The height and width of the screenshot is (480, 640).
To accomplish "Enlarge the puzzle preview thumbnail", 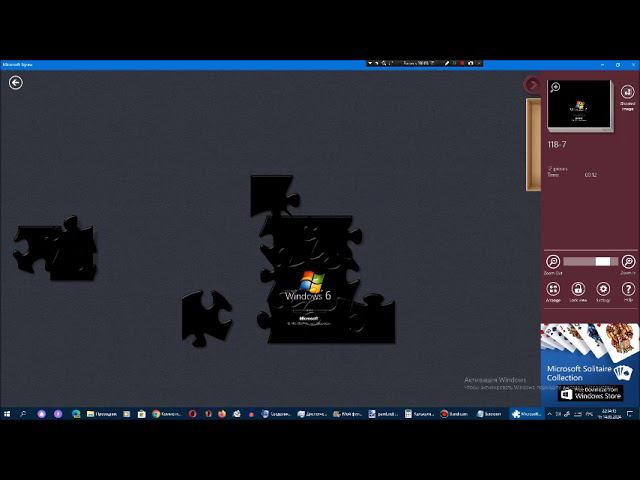I will [580, 105].
